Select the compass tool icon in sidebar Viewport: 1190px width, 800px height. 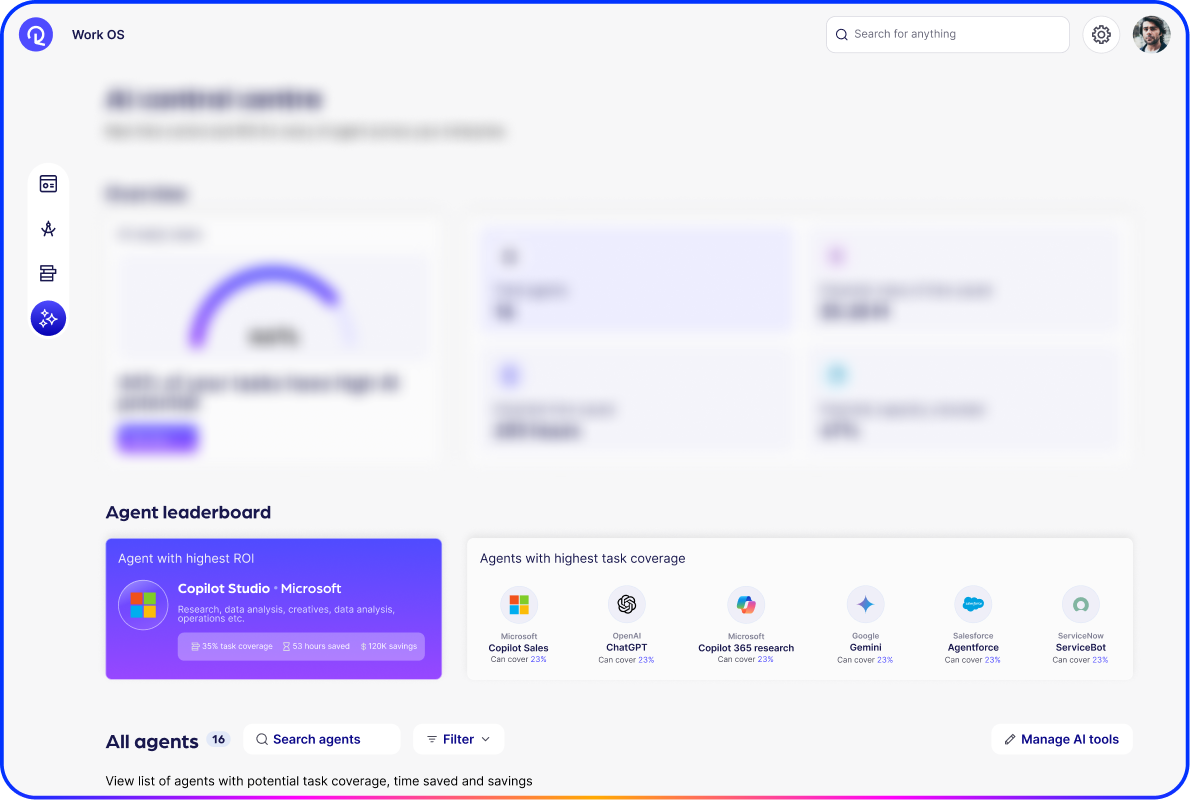click(48, 228)
